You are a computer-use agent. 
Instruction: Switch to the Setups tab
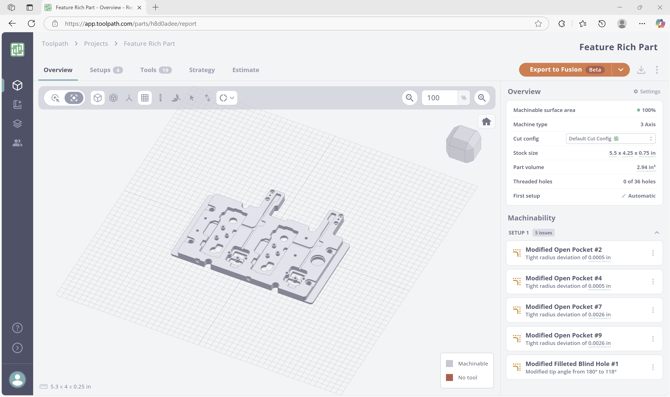[x=106, y=70]
